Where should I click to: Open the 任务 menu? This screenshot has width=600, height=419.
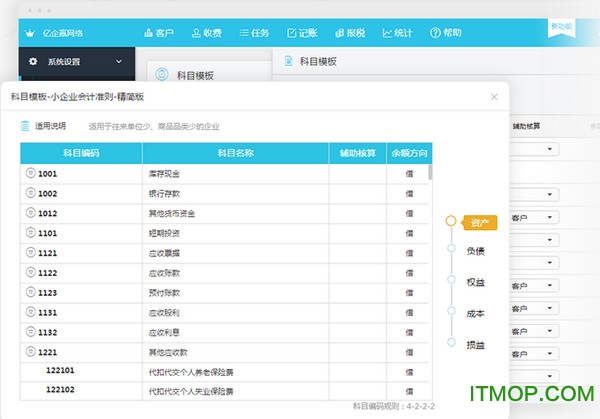(x=254, y=33)
